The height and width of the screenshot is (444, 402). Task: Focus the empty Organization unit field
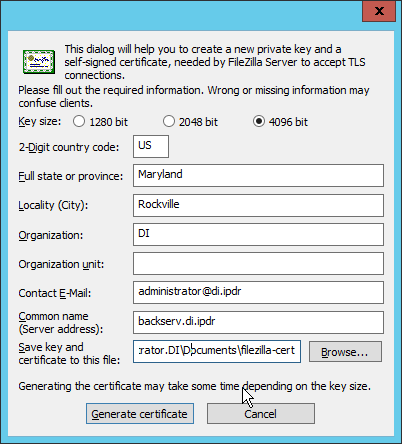tap(258, 264)
